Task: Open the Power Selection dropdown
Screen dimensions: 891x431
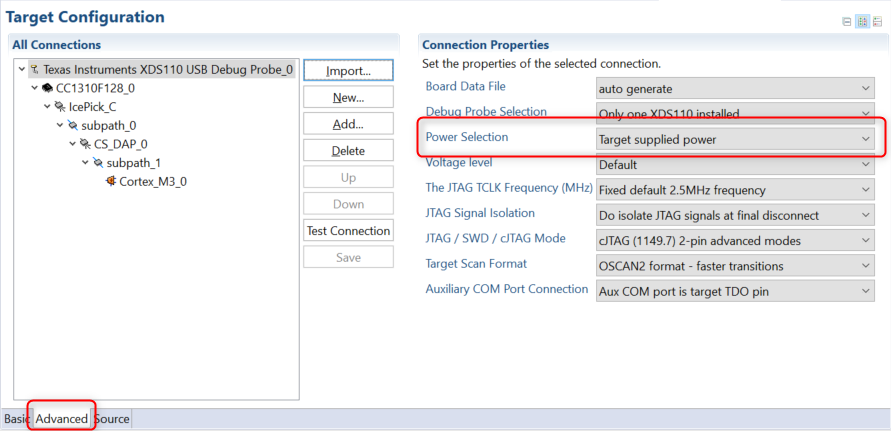Action: pyautogui.click(x=735, y=139)
